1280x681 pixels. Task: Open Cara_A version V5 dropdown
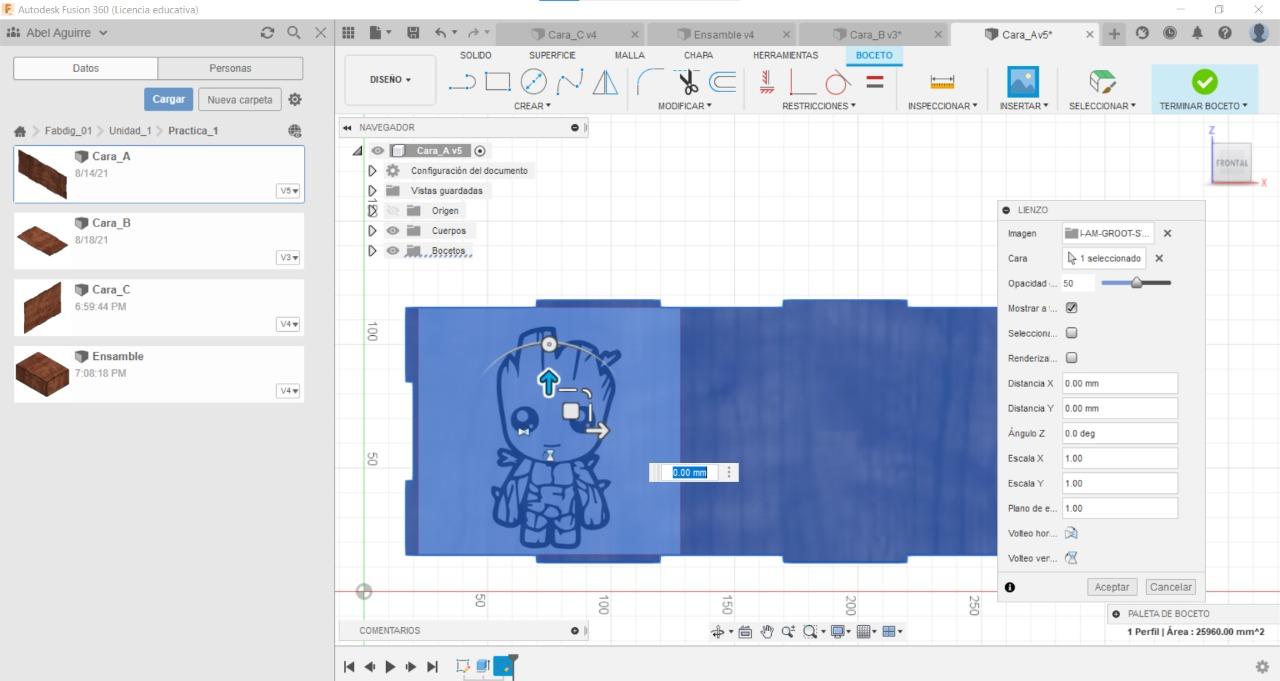pyautogui.click(x=288, y=191)
